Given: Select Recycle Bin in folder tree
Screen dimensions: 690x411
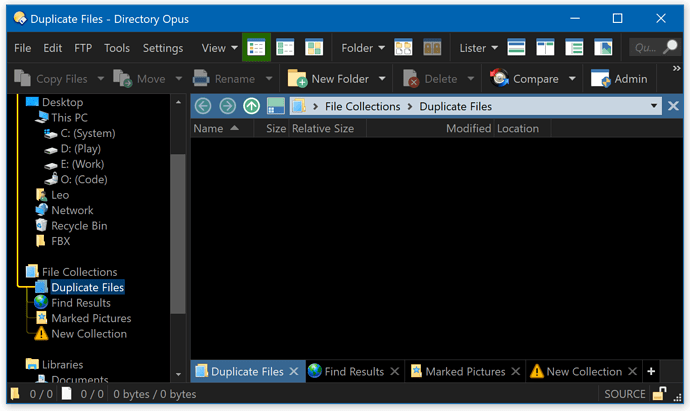Looking at the screenshot, I should (71, 225).
